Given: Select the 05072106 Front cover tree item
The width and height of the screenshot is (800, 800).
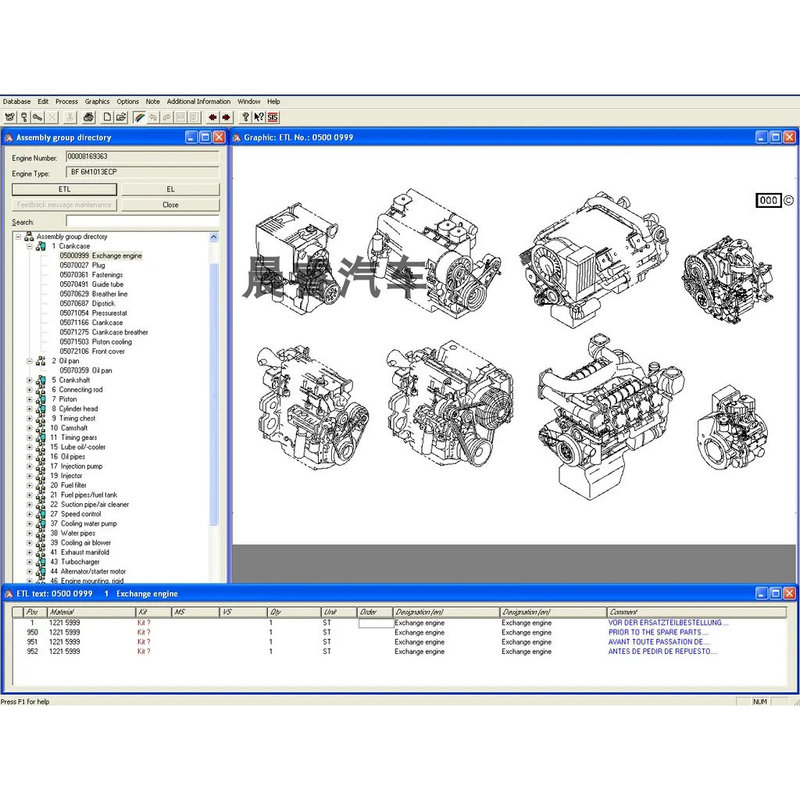Looking at the screenshot, I should tap(92, 352).
